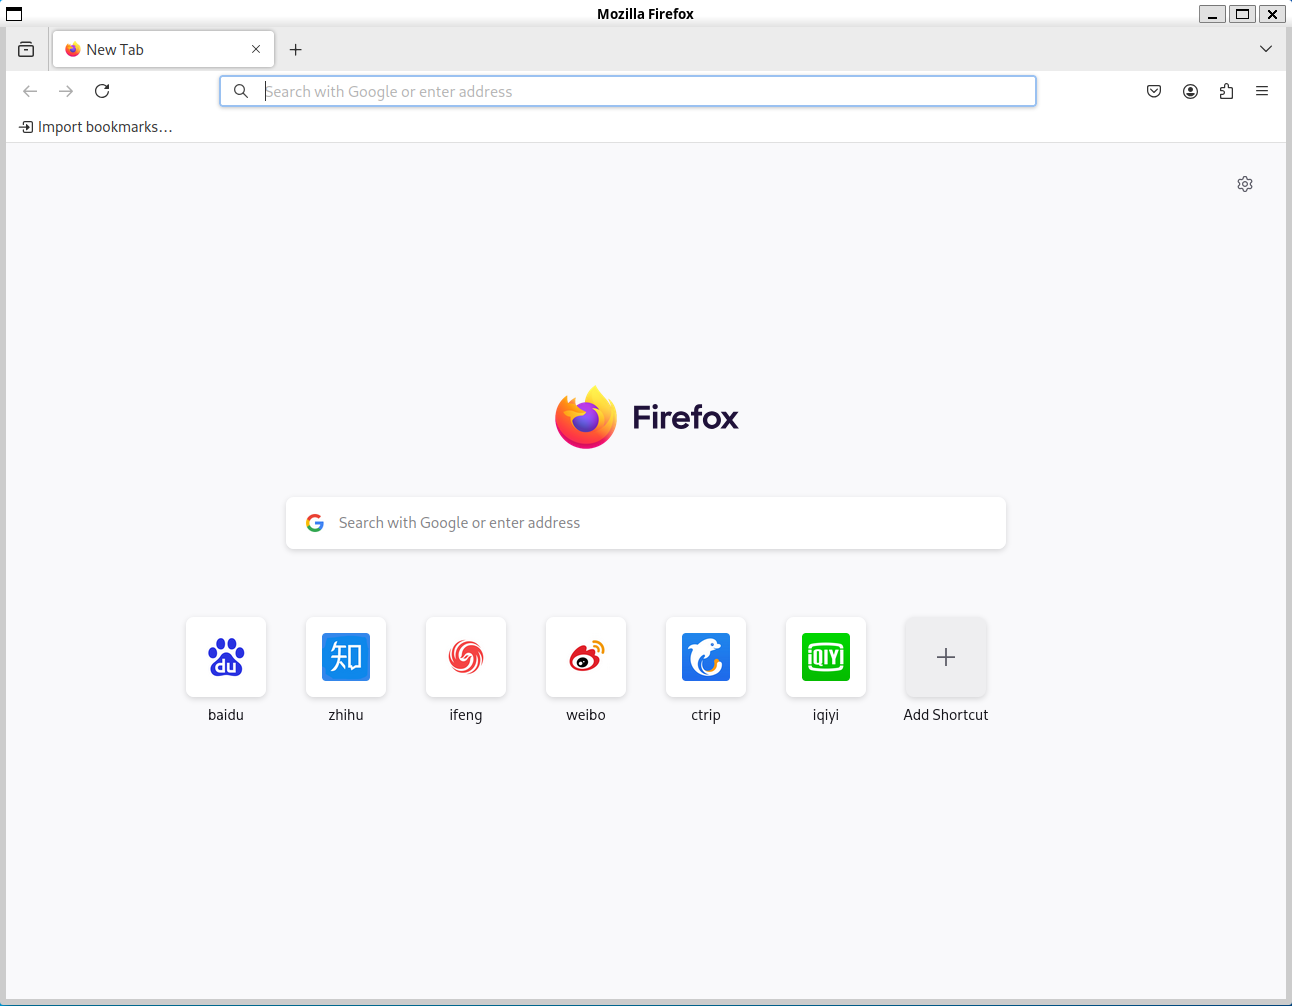1292x1006 pixels.
Task: Click the Firefox wordmark text
Action: [686, 417]
